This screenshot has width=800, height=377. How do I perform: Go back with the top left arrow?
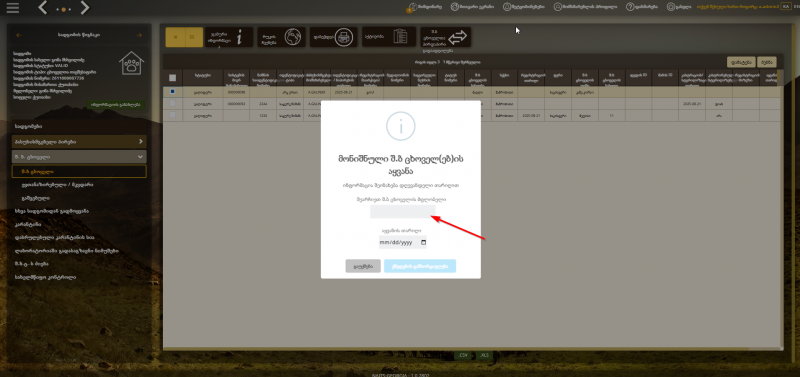tap(43, 8)
